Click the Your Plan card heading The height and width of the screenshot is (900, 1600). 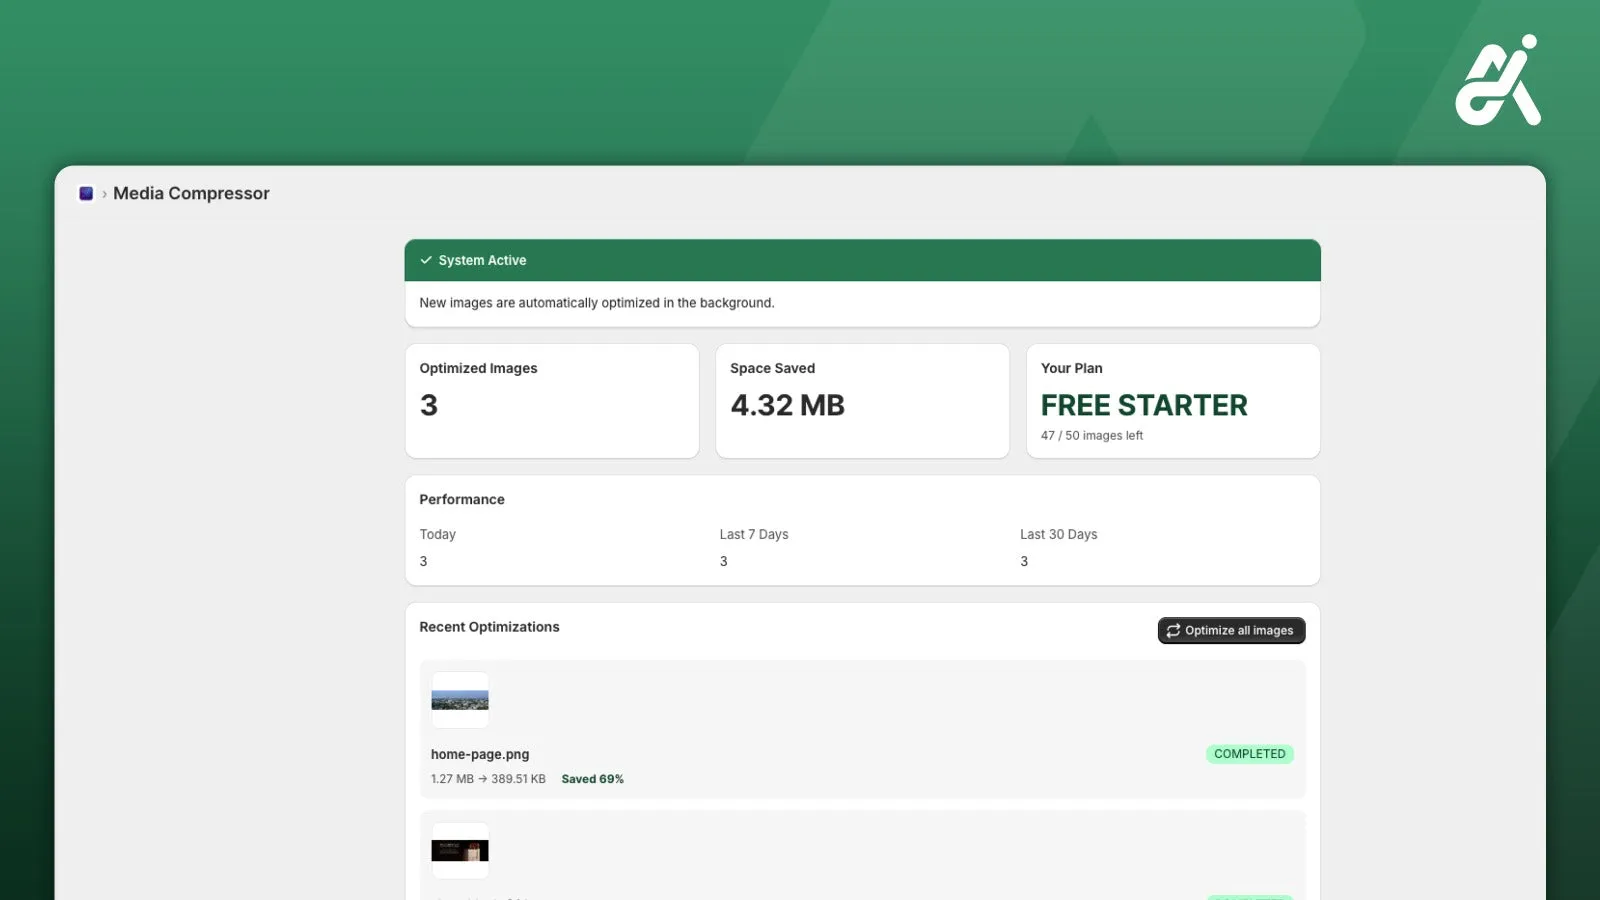1071,368
